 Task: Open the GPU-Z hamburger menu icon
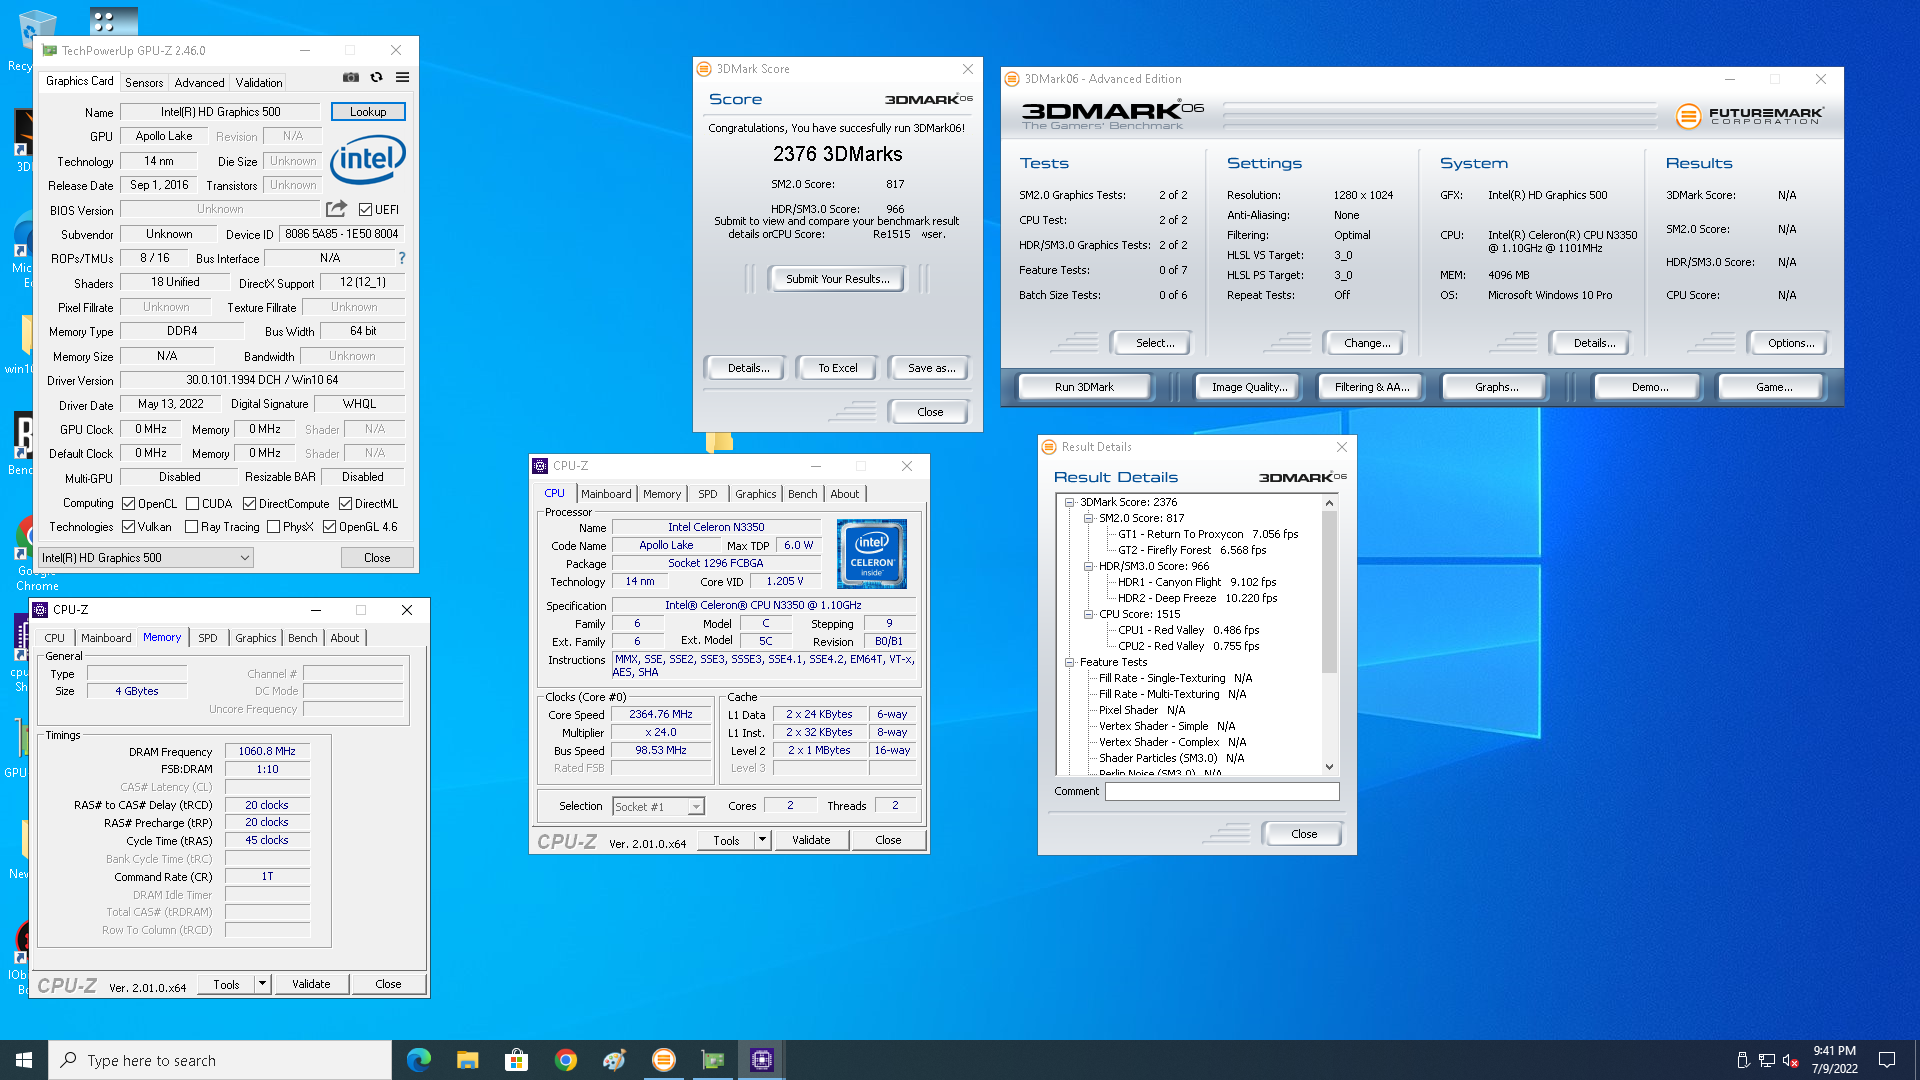click(402, 77)
